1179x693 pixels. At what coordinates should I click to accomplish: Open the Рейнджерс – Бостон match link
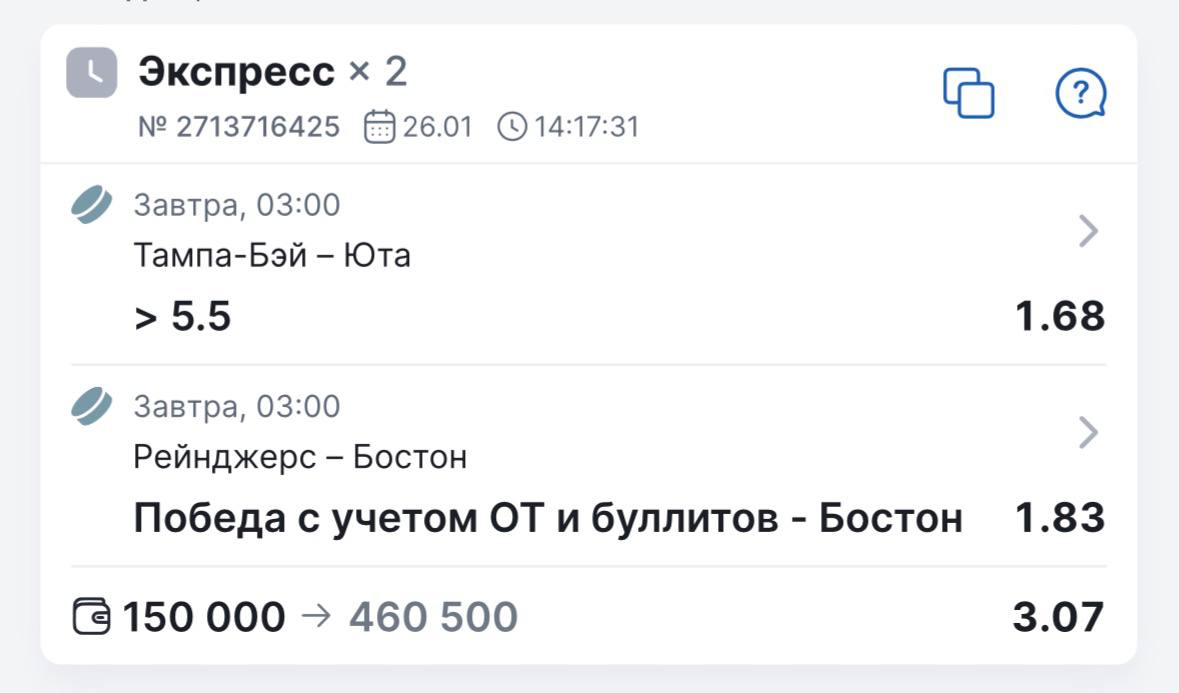pyautogui.click(x=300, y=457)
